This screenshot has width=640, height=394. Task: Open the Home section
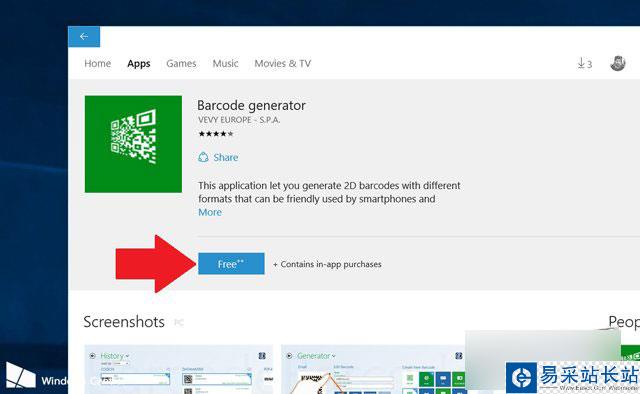(98, 64)
